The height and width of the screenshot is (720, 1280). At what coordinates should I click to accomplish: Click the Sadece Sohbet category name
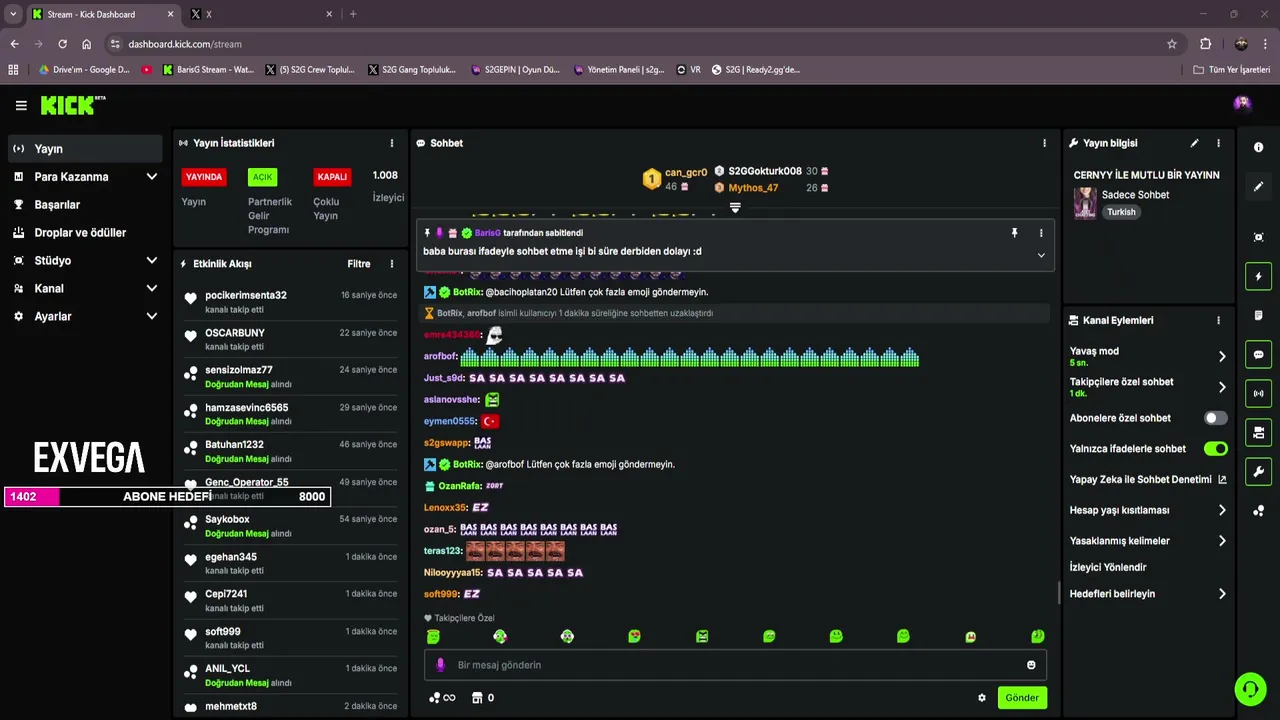tap(1135, 195)
